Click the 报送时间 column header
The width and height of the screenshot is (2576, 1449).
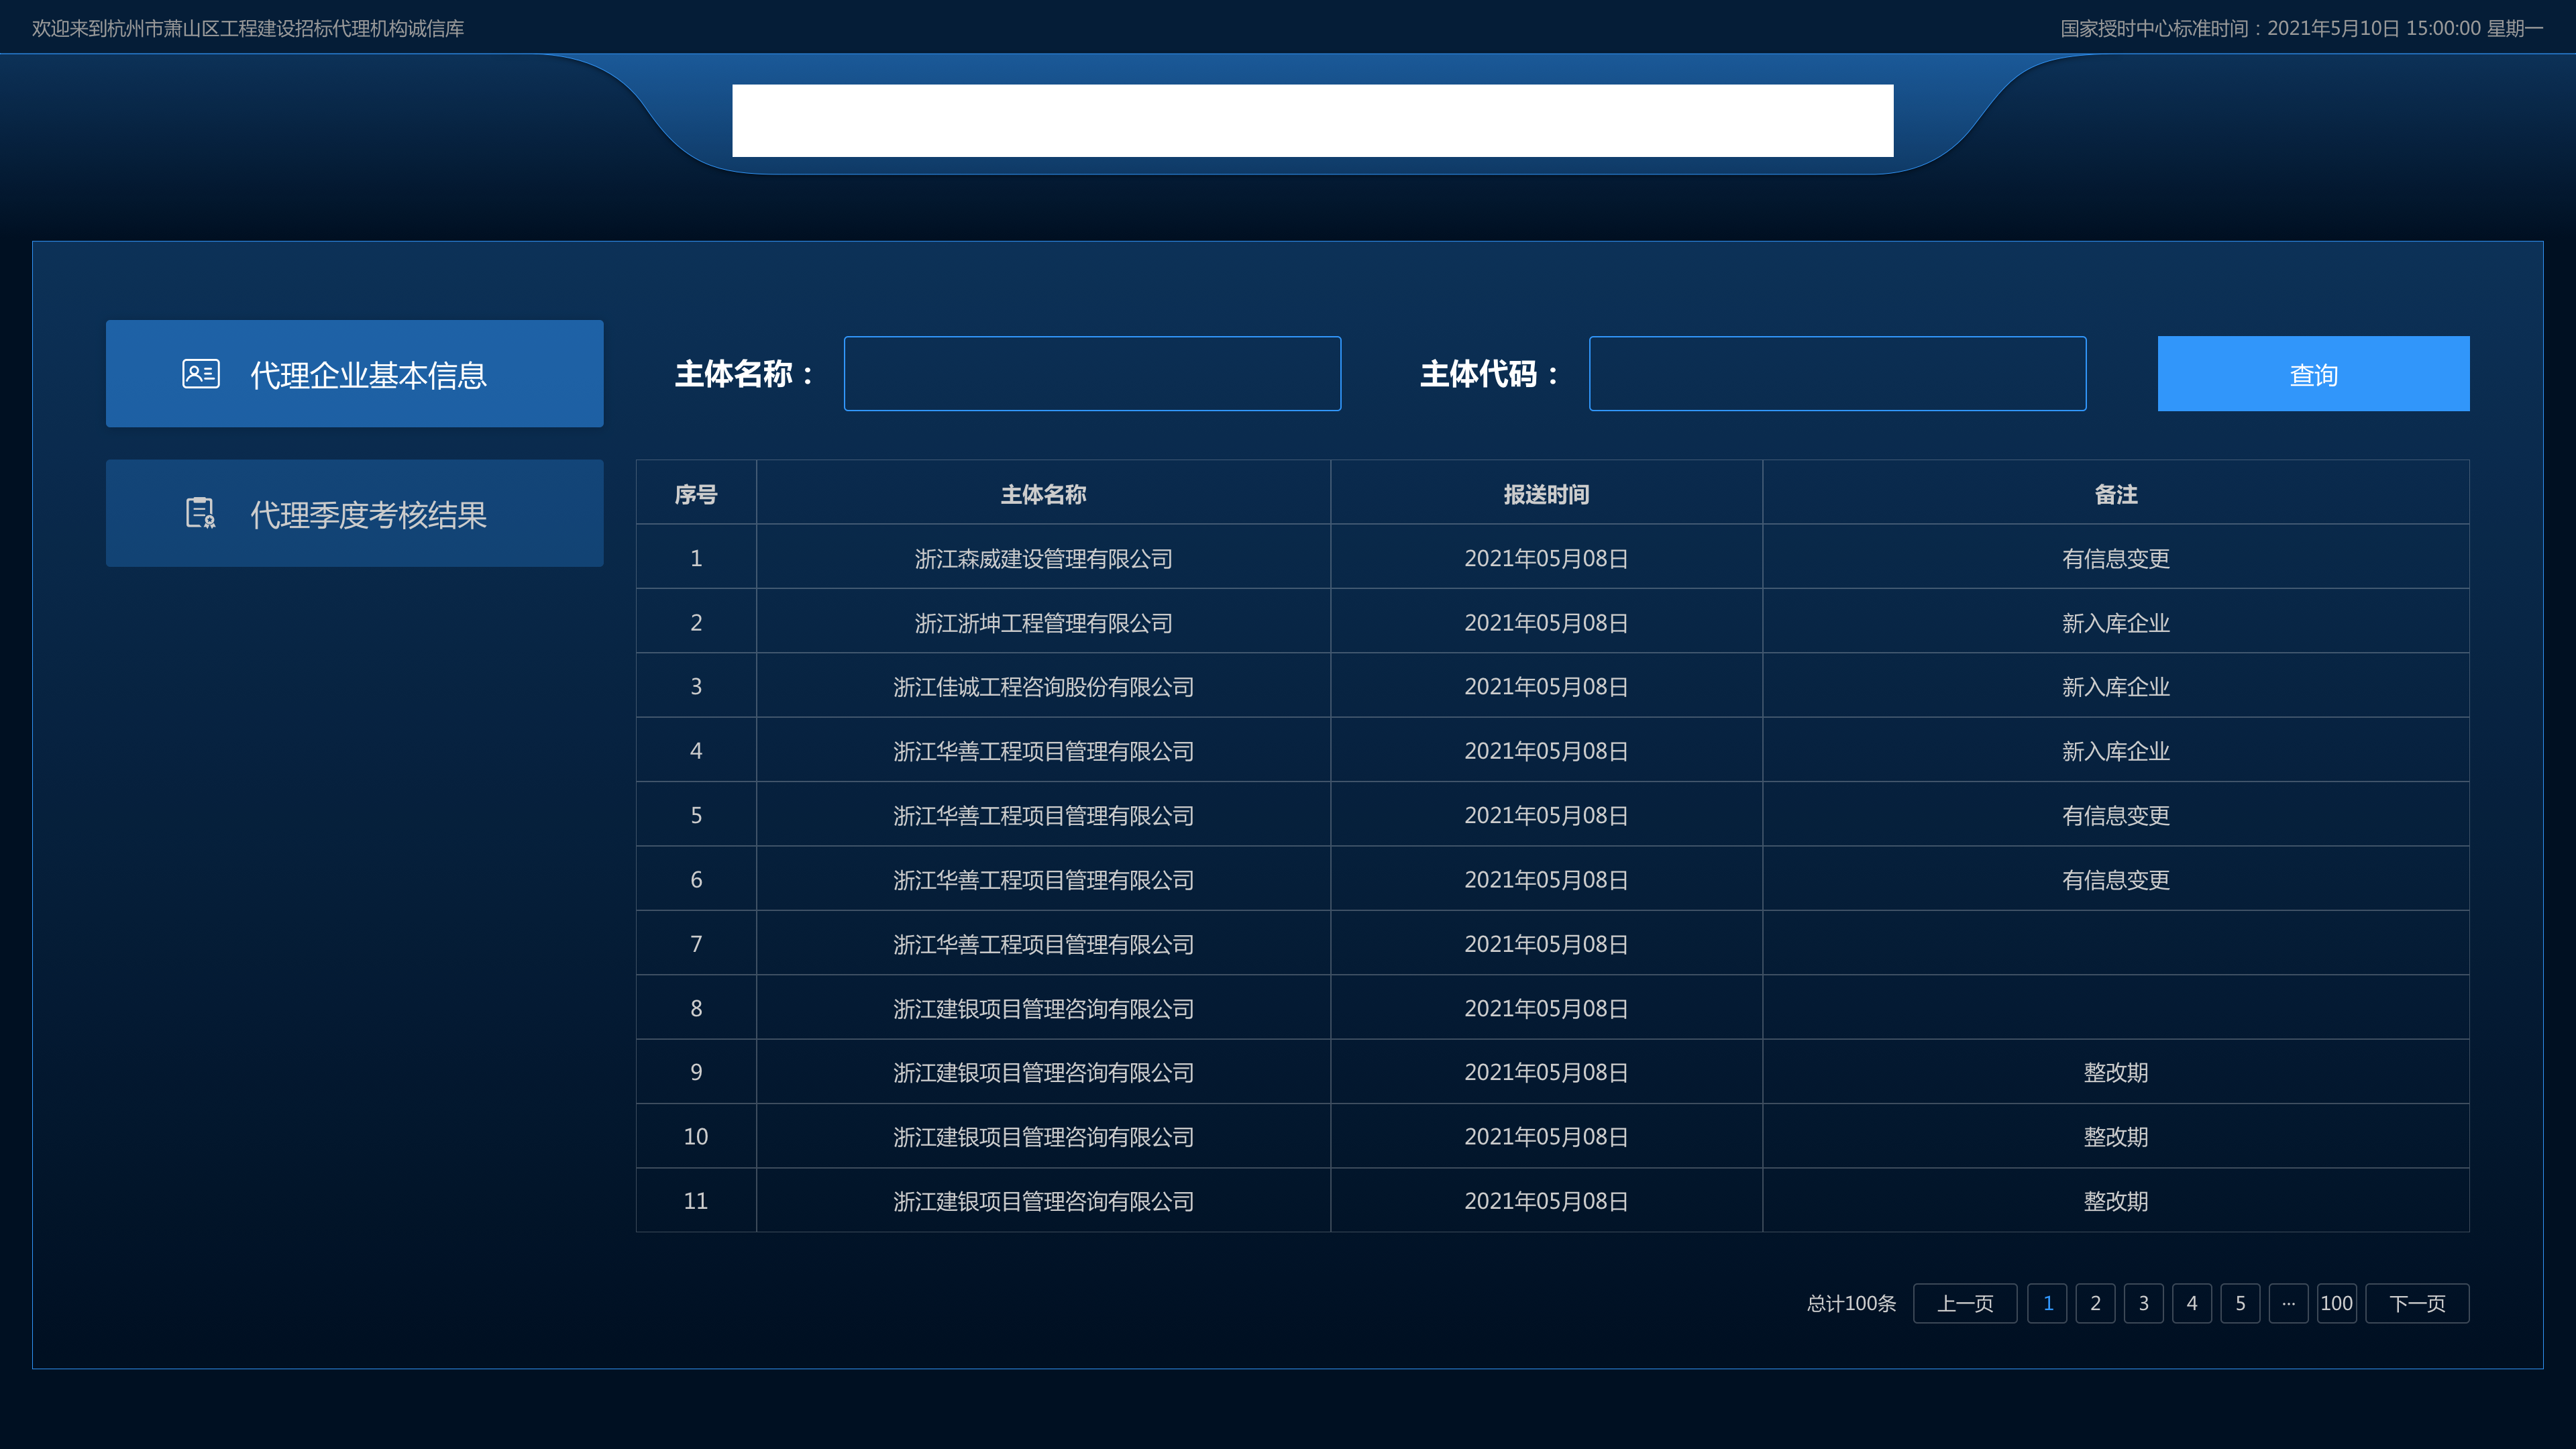[x=1545, y=494]
